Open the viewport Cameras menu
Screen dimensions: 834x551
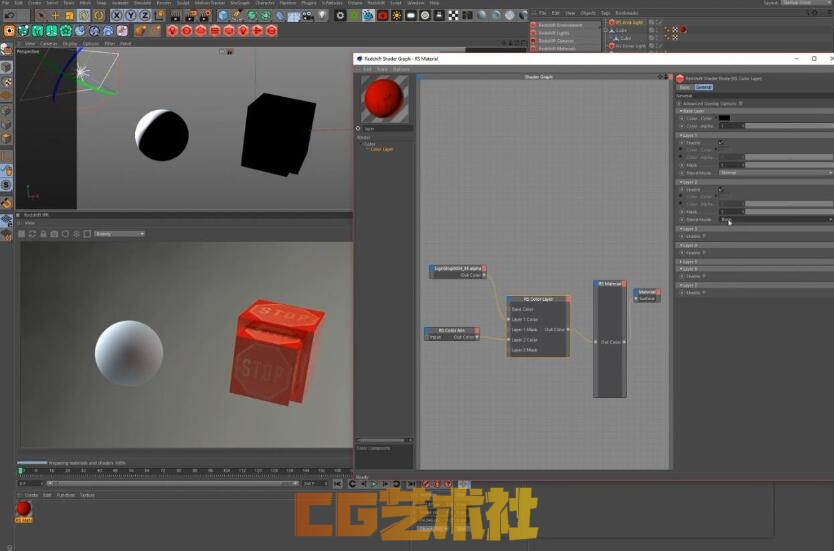(x=48, y=44)
